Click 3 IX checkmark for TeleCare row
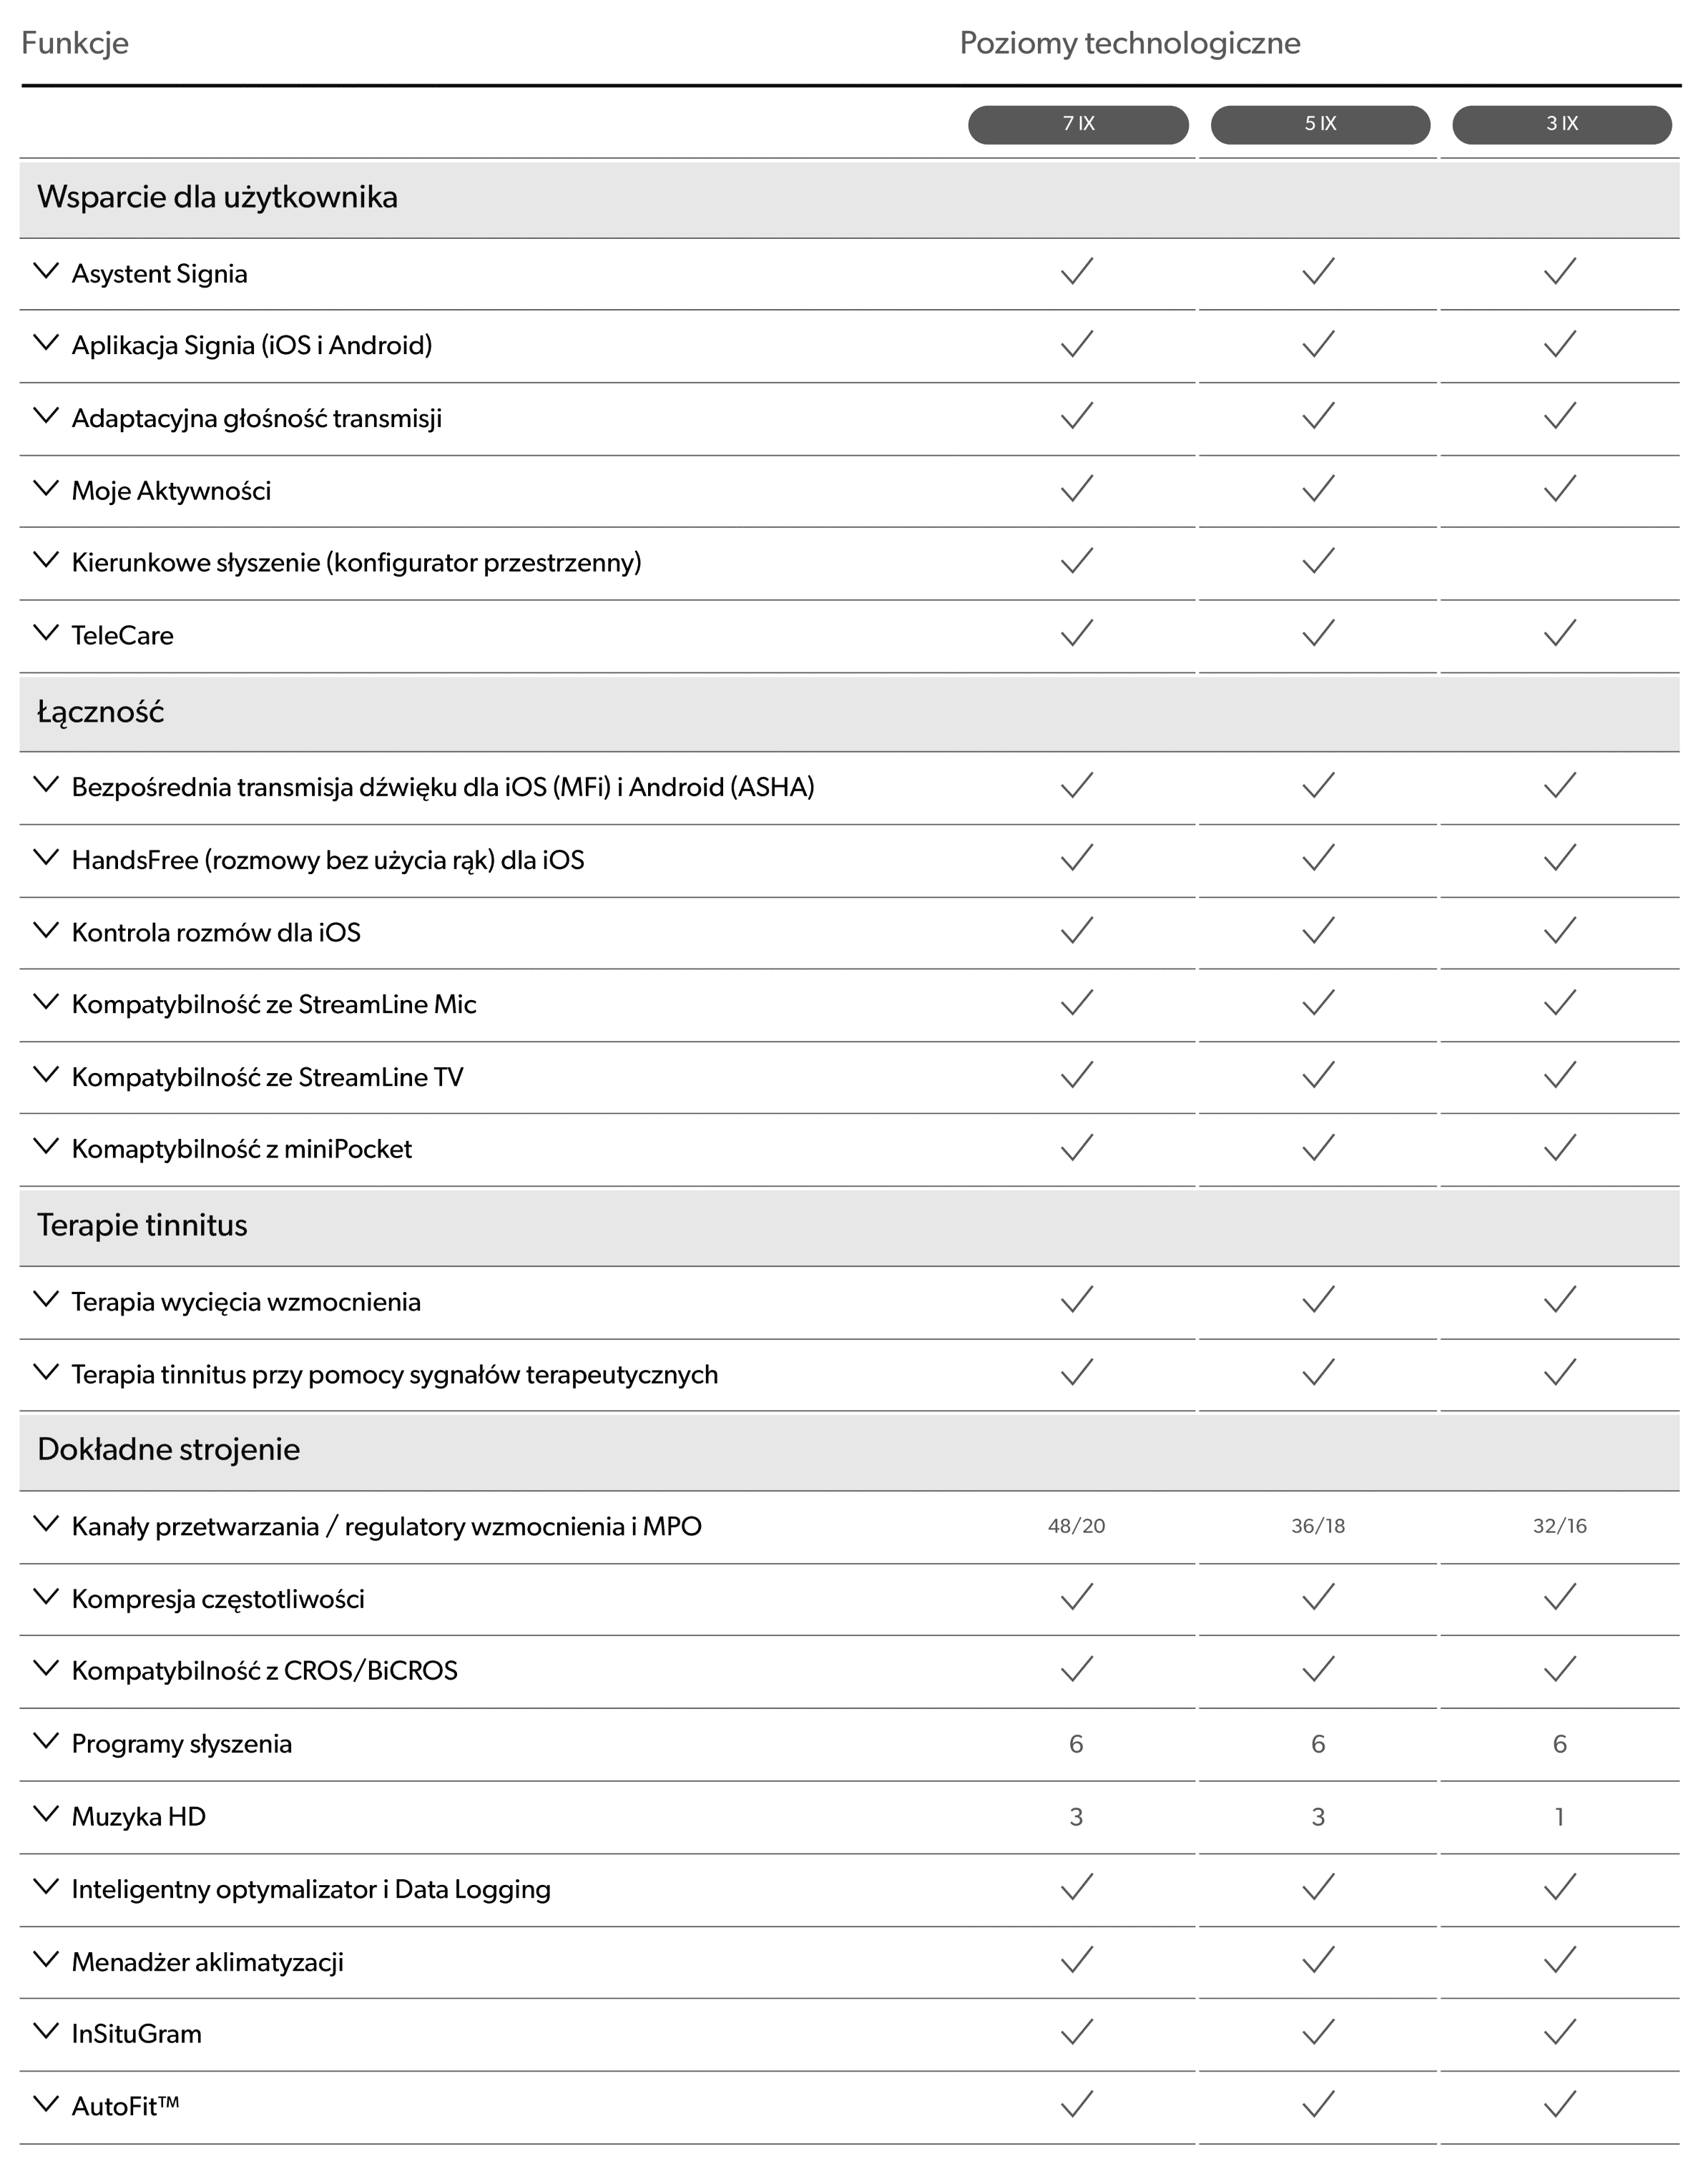The height and width of the screenshot is (2184, 1706). (1560, 633)
